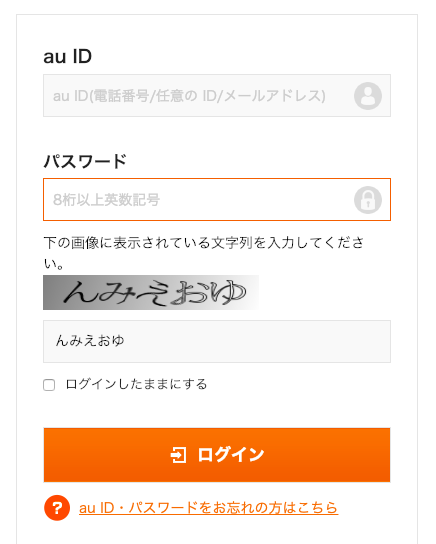Click the distorted captcha image
This screenshot has width=436, height=544.
tap(151, 292)
